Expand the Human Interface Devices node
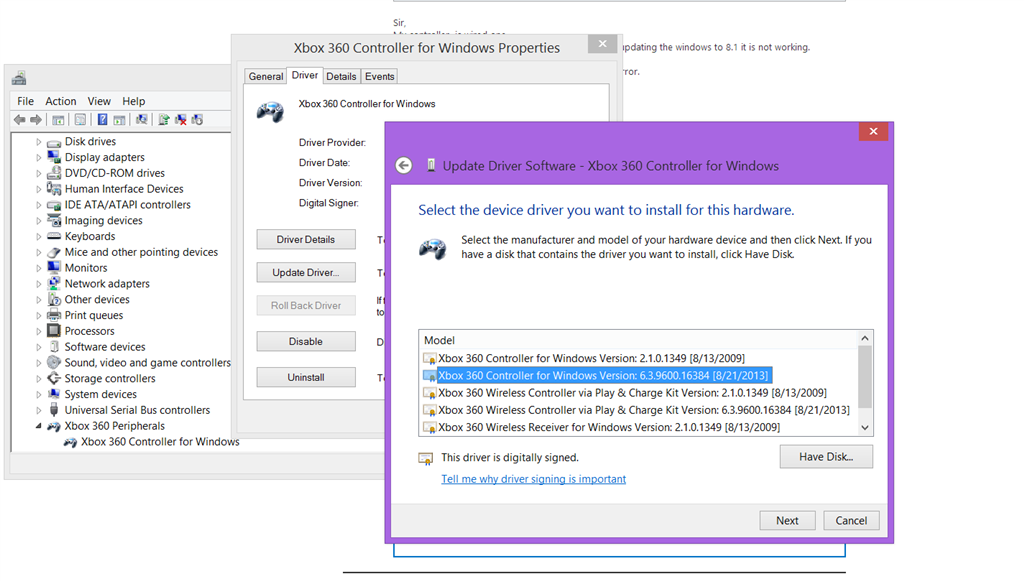Viewport: 1024px width, 581px height. click(39, 189)
